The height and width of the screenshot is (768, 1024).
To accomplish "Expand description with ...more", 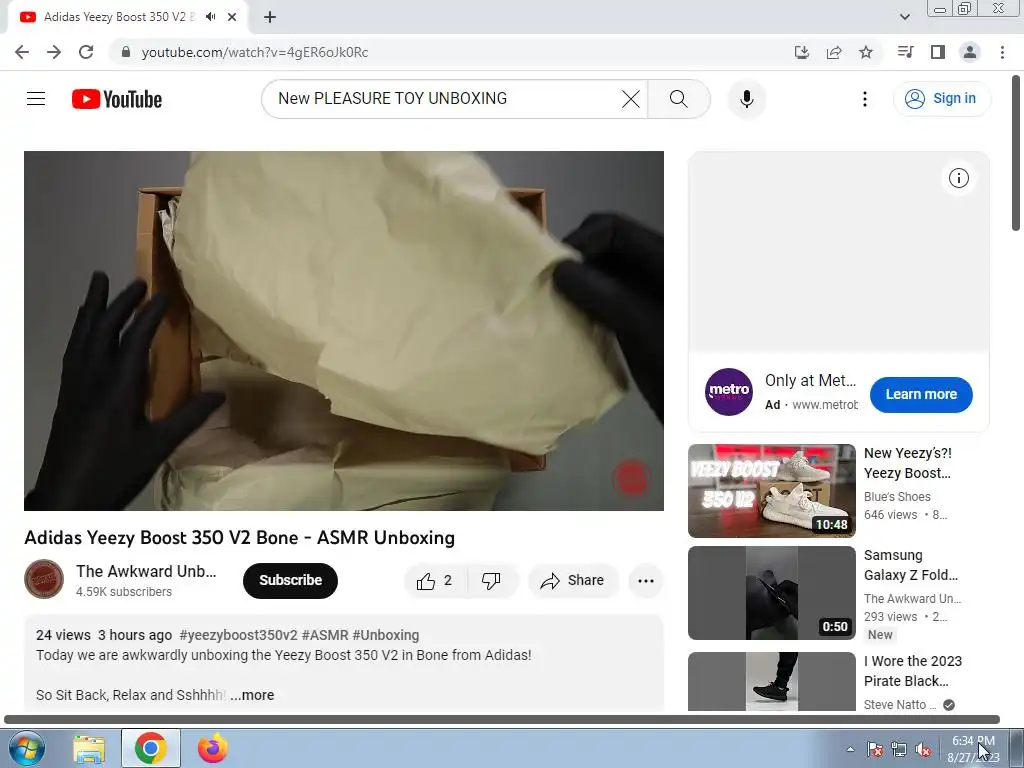I will [252, 695].
